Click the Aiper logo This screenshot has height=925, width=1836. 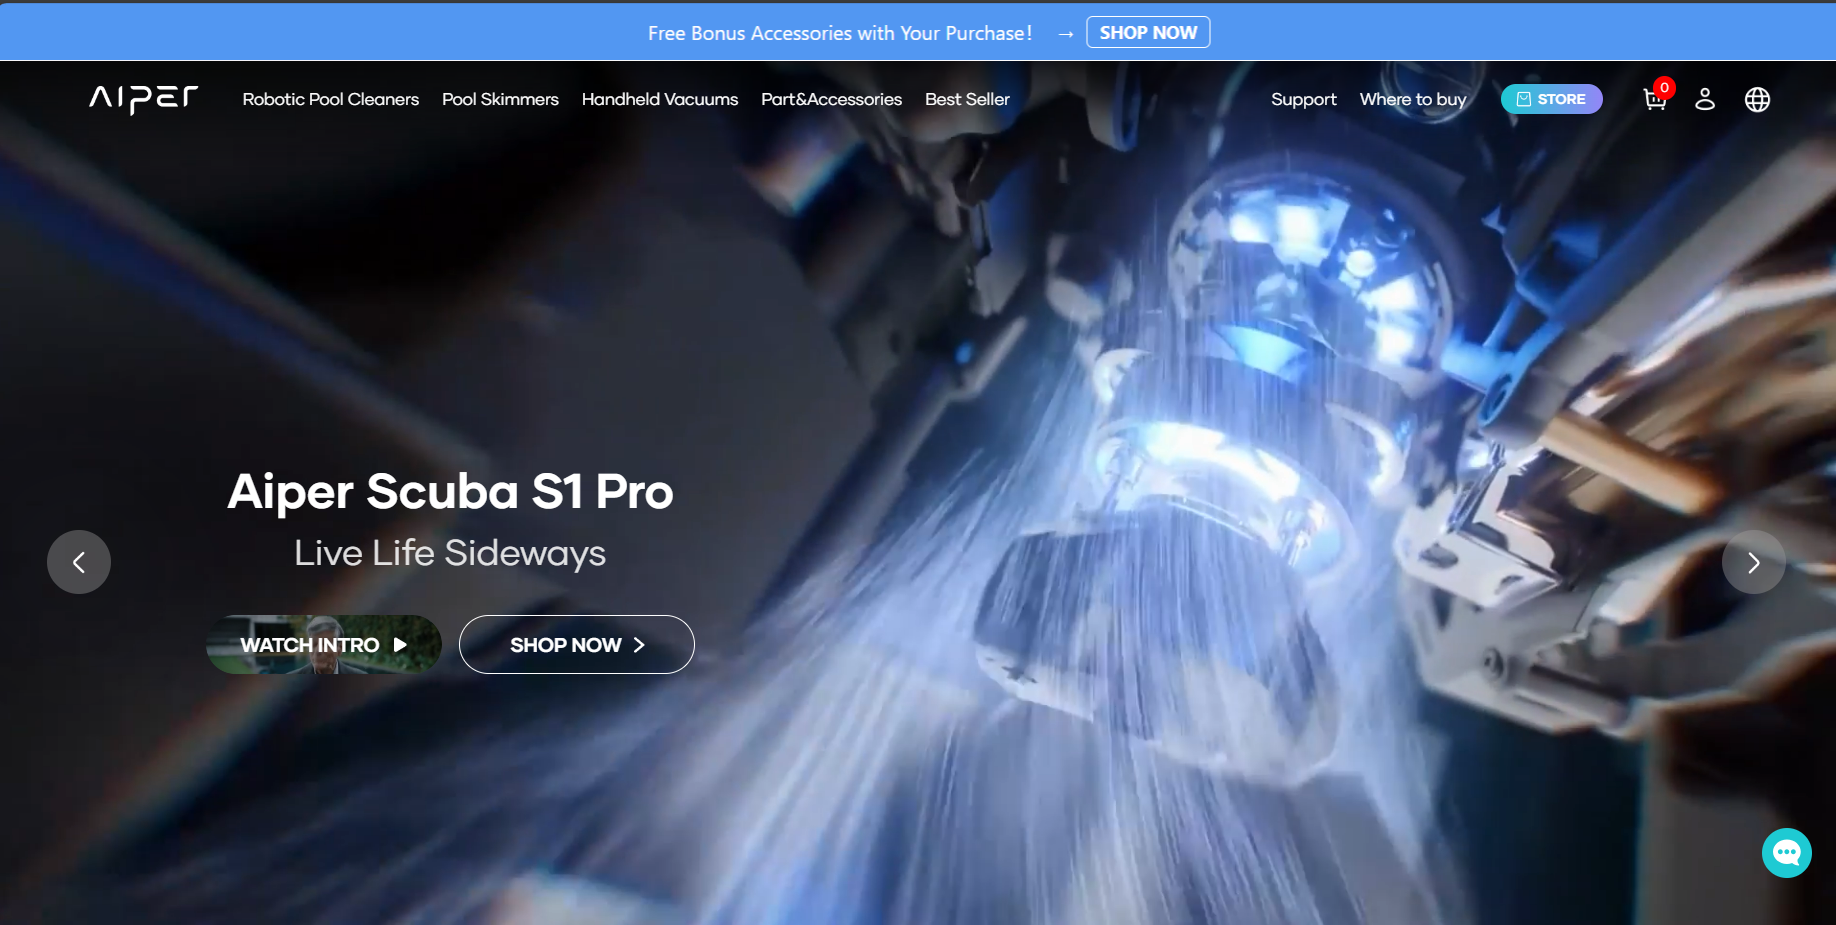(144, 99)
